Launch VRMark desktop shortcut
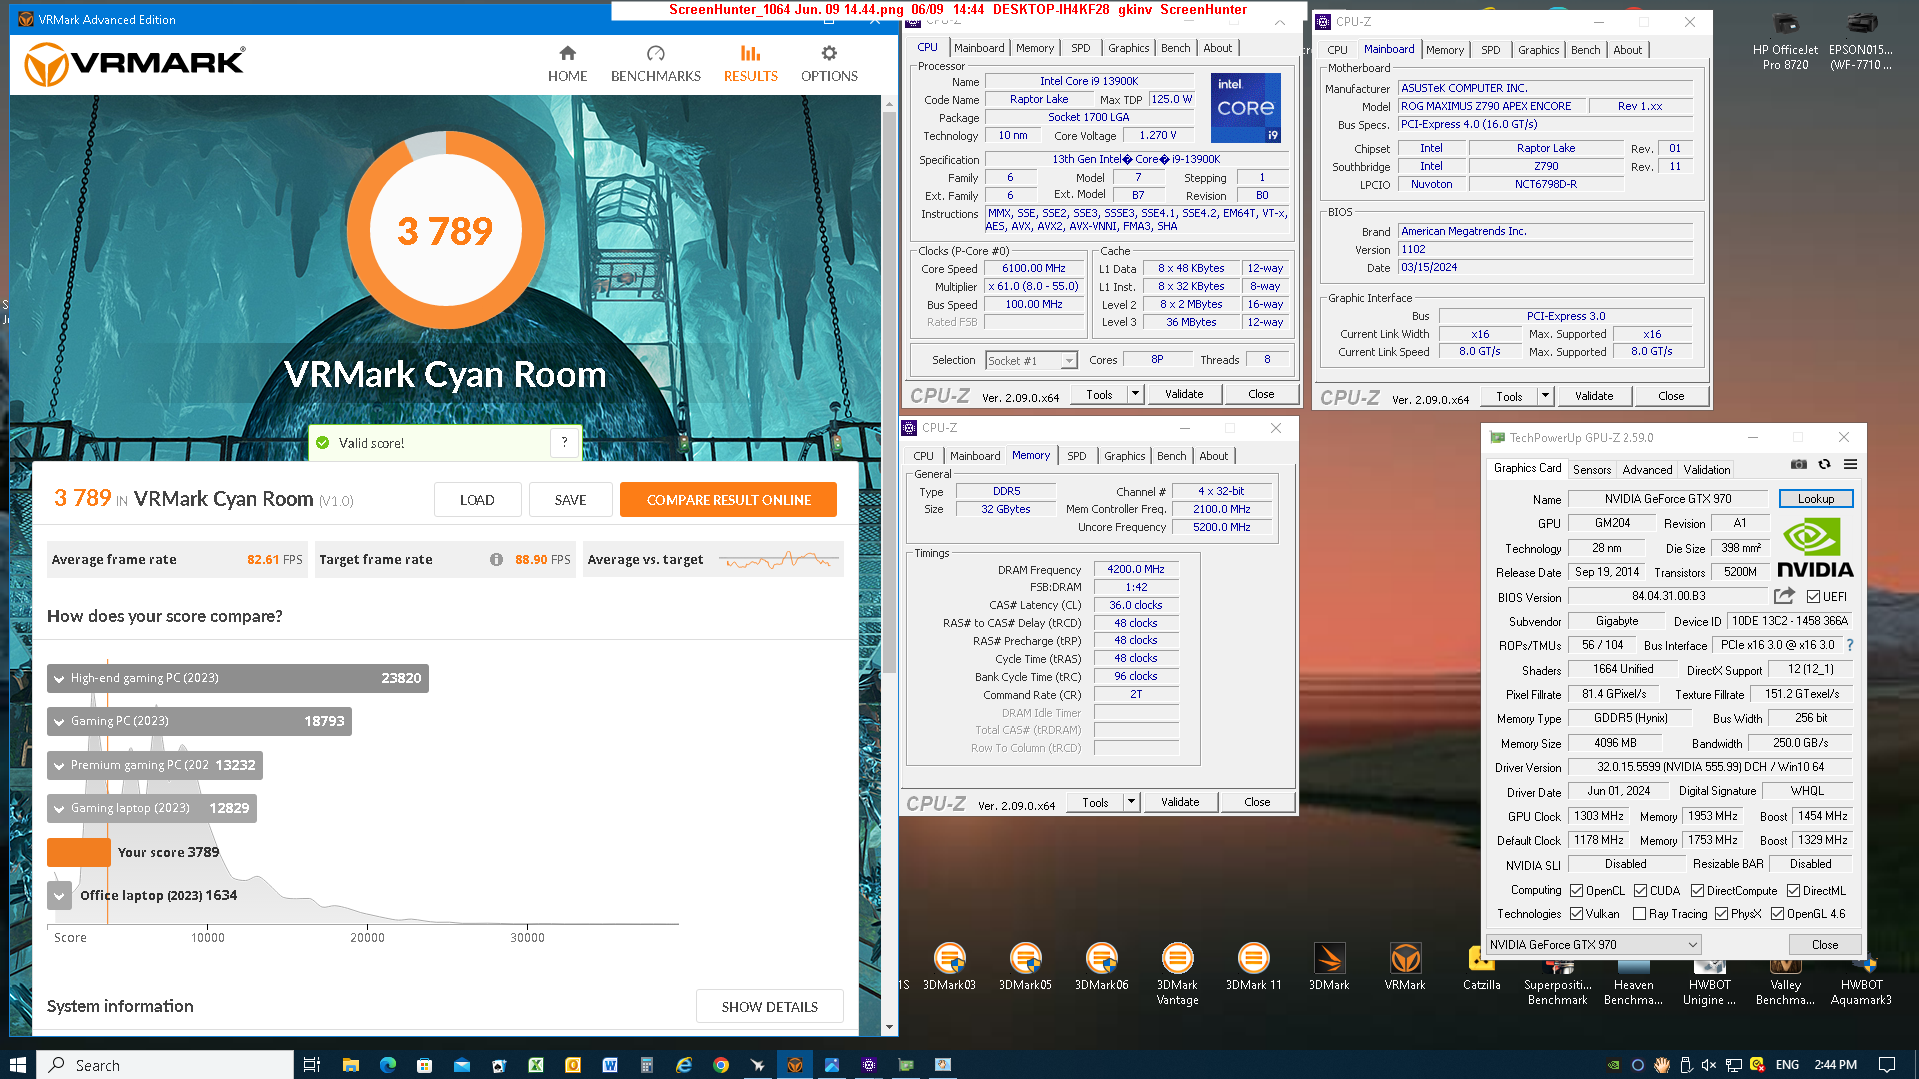This screenshot has height=1079, width=1919. (x=1405, y=966)
